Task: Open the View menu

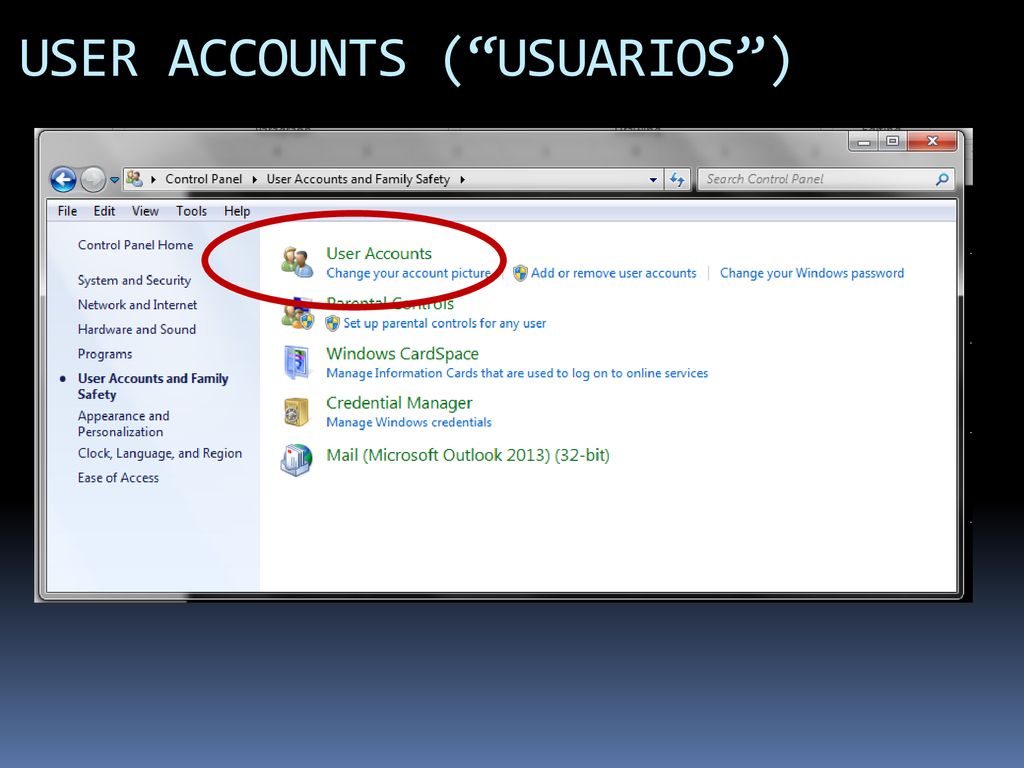Action: [145, 211]
